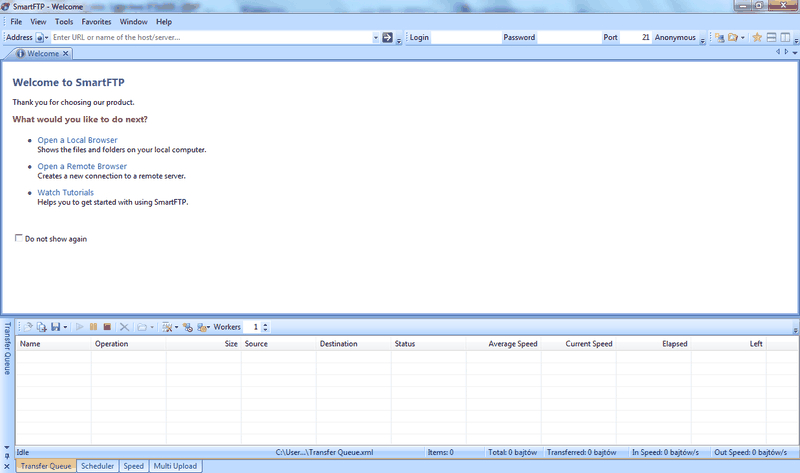Open the File menu
Screen dimensions: 800x473
click(x=16, y=22)
